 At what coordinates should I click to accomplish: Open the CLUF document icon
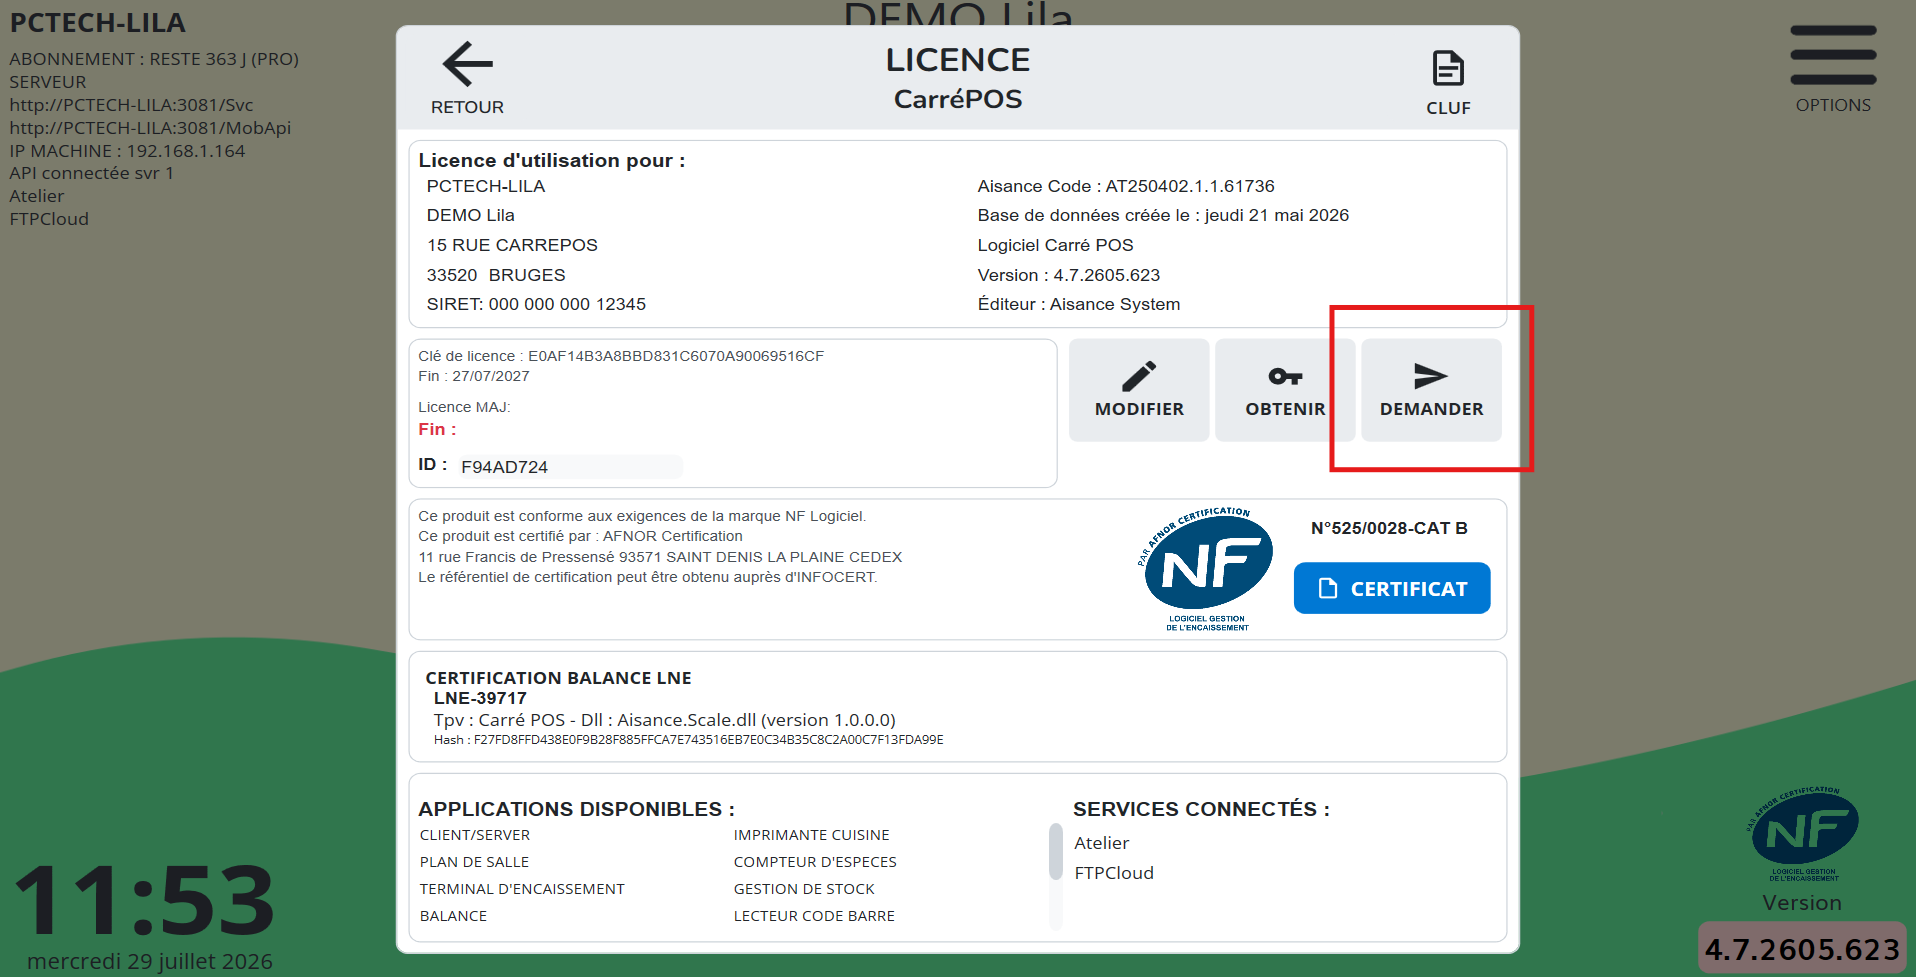point(1448,69)
